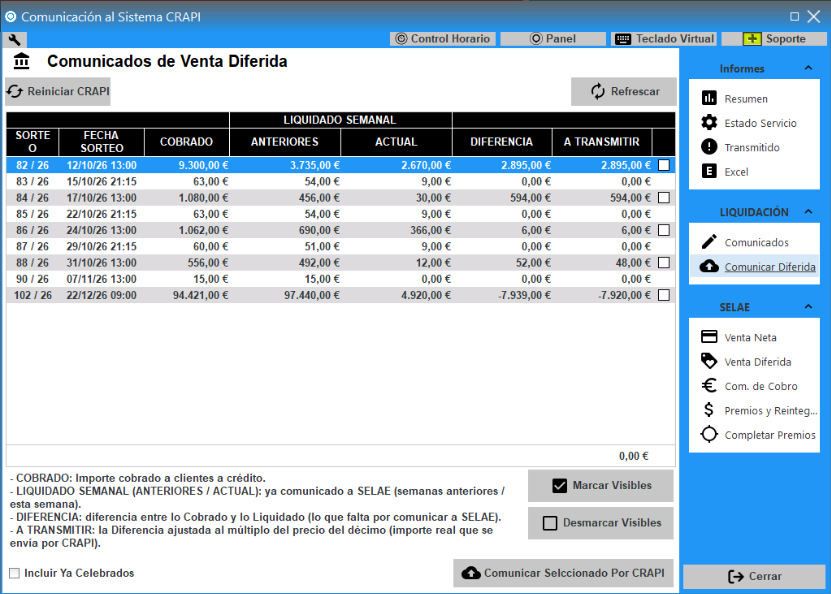Click the Estado Servicio gear icon

(709, 122)
